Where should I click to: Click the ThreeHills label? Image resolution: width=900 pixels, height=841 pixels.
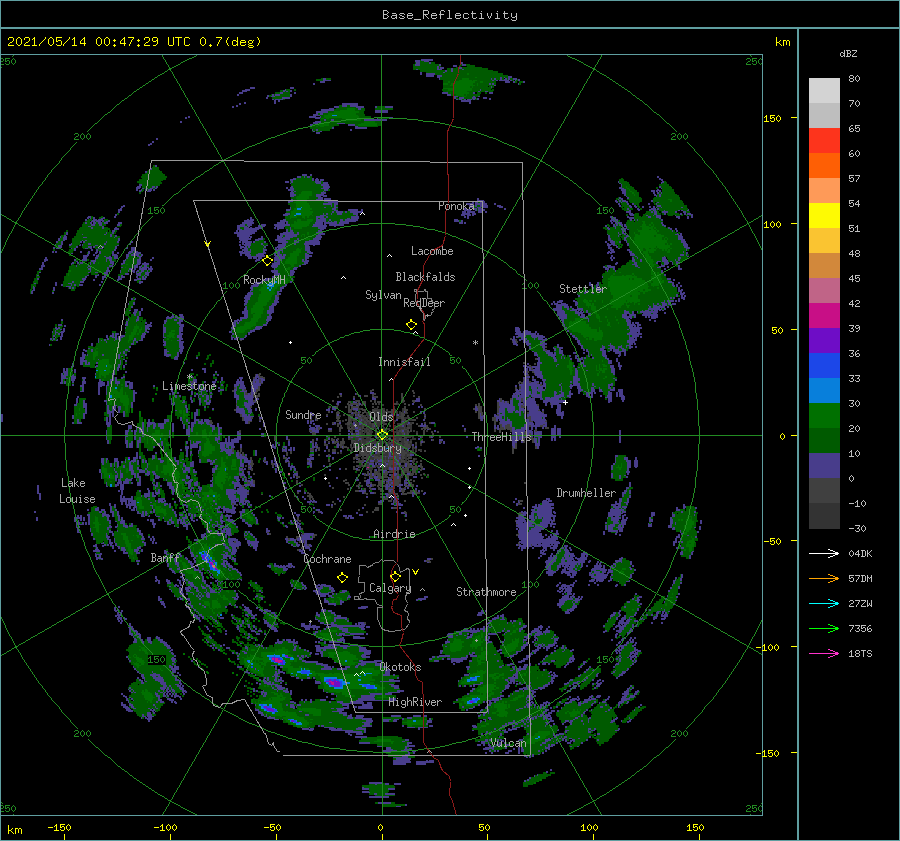(x=502, y=437)
